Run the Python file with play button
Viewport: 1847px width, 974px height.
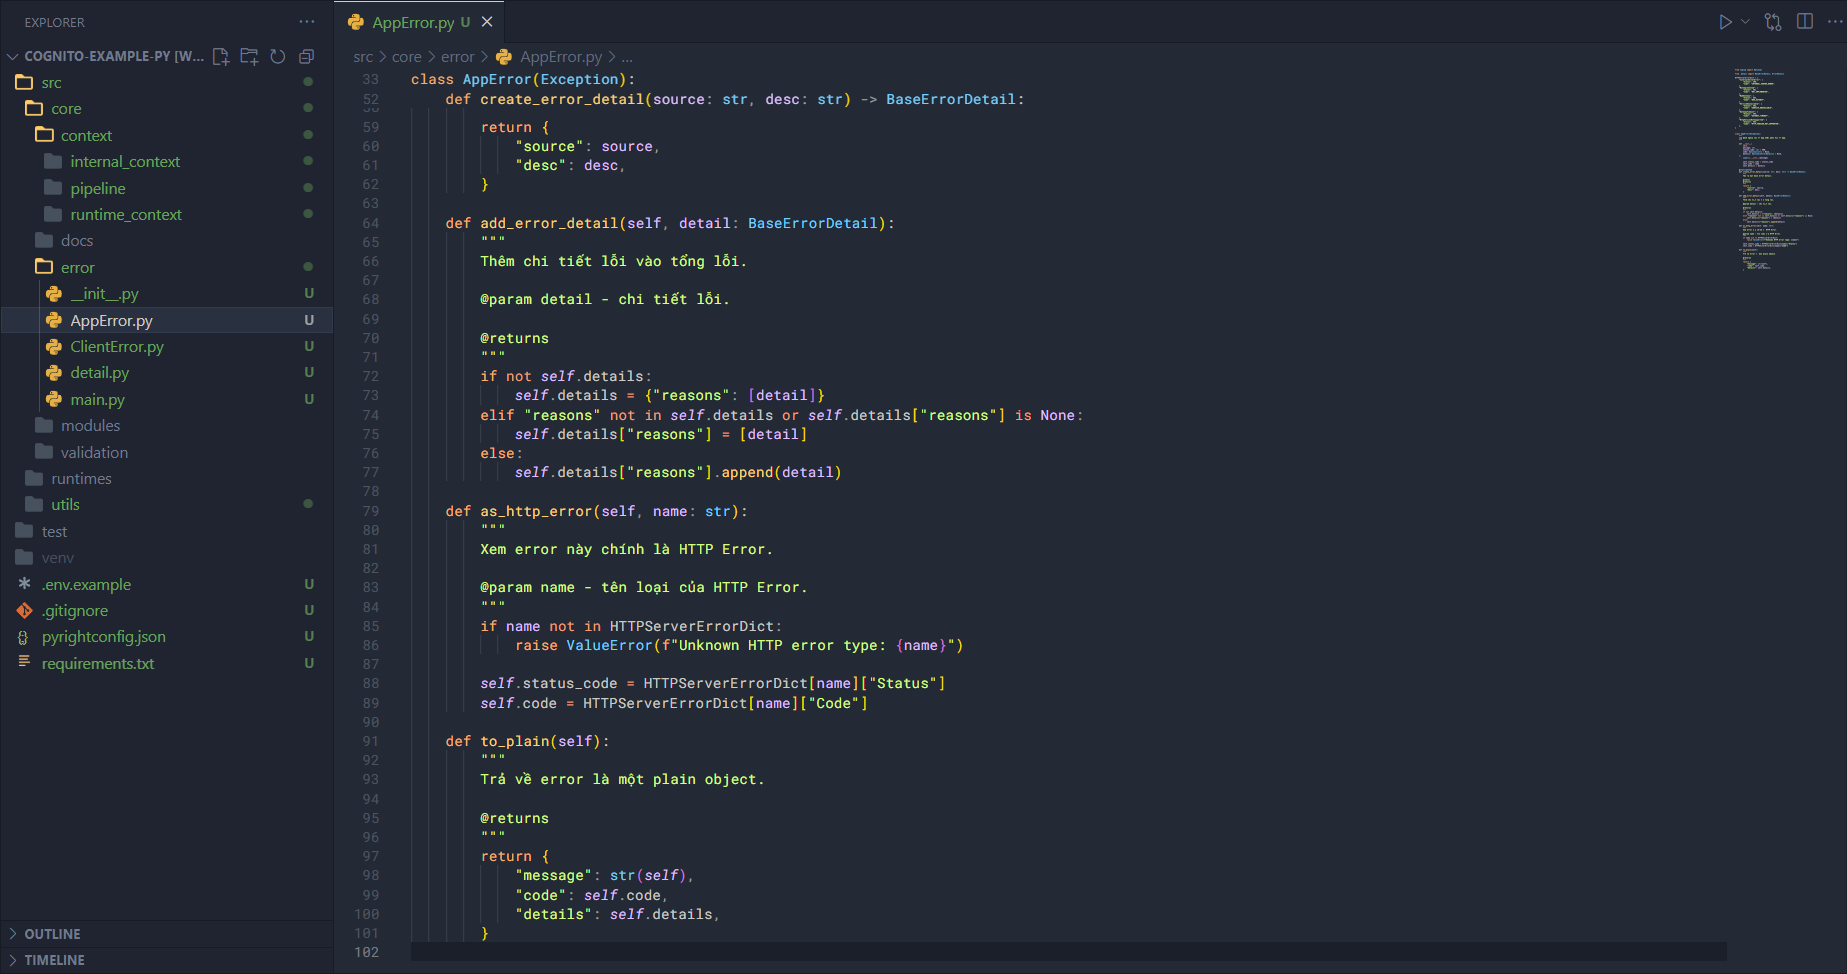(x=1725, y=22)
